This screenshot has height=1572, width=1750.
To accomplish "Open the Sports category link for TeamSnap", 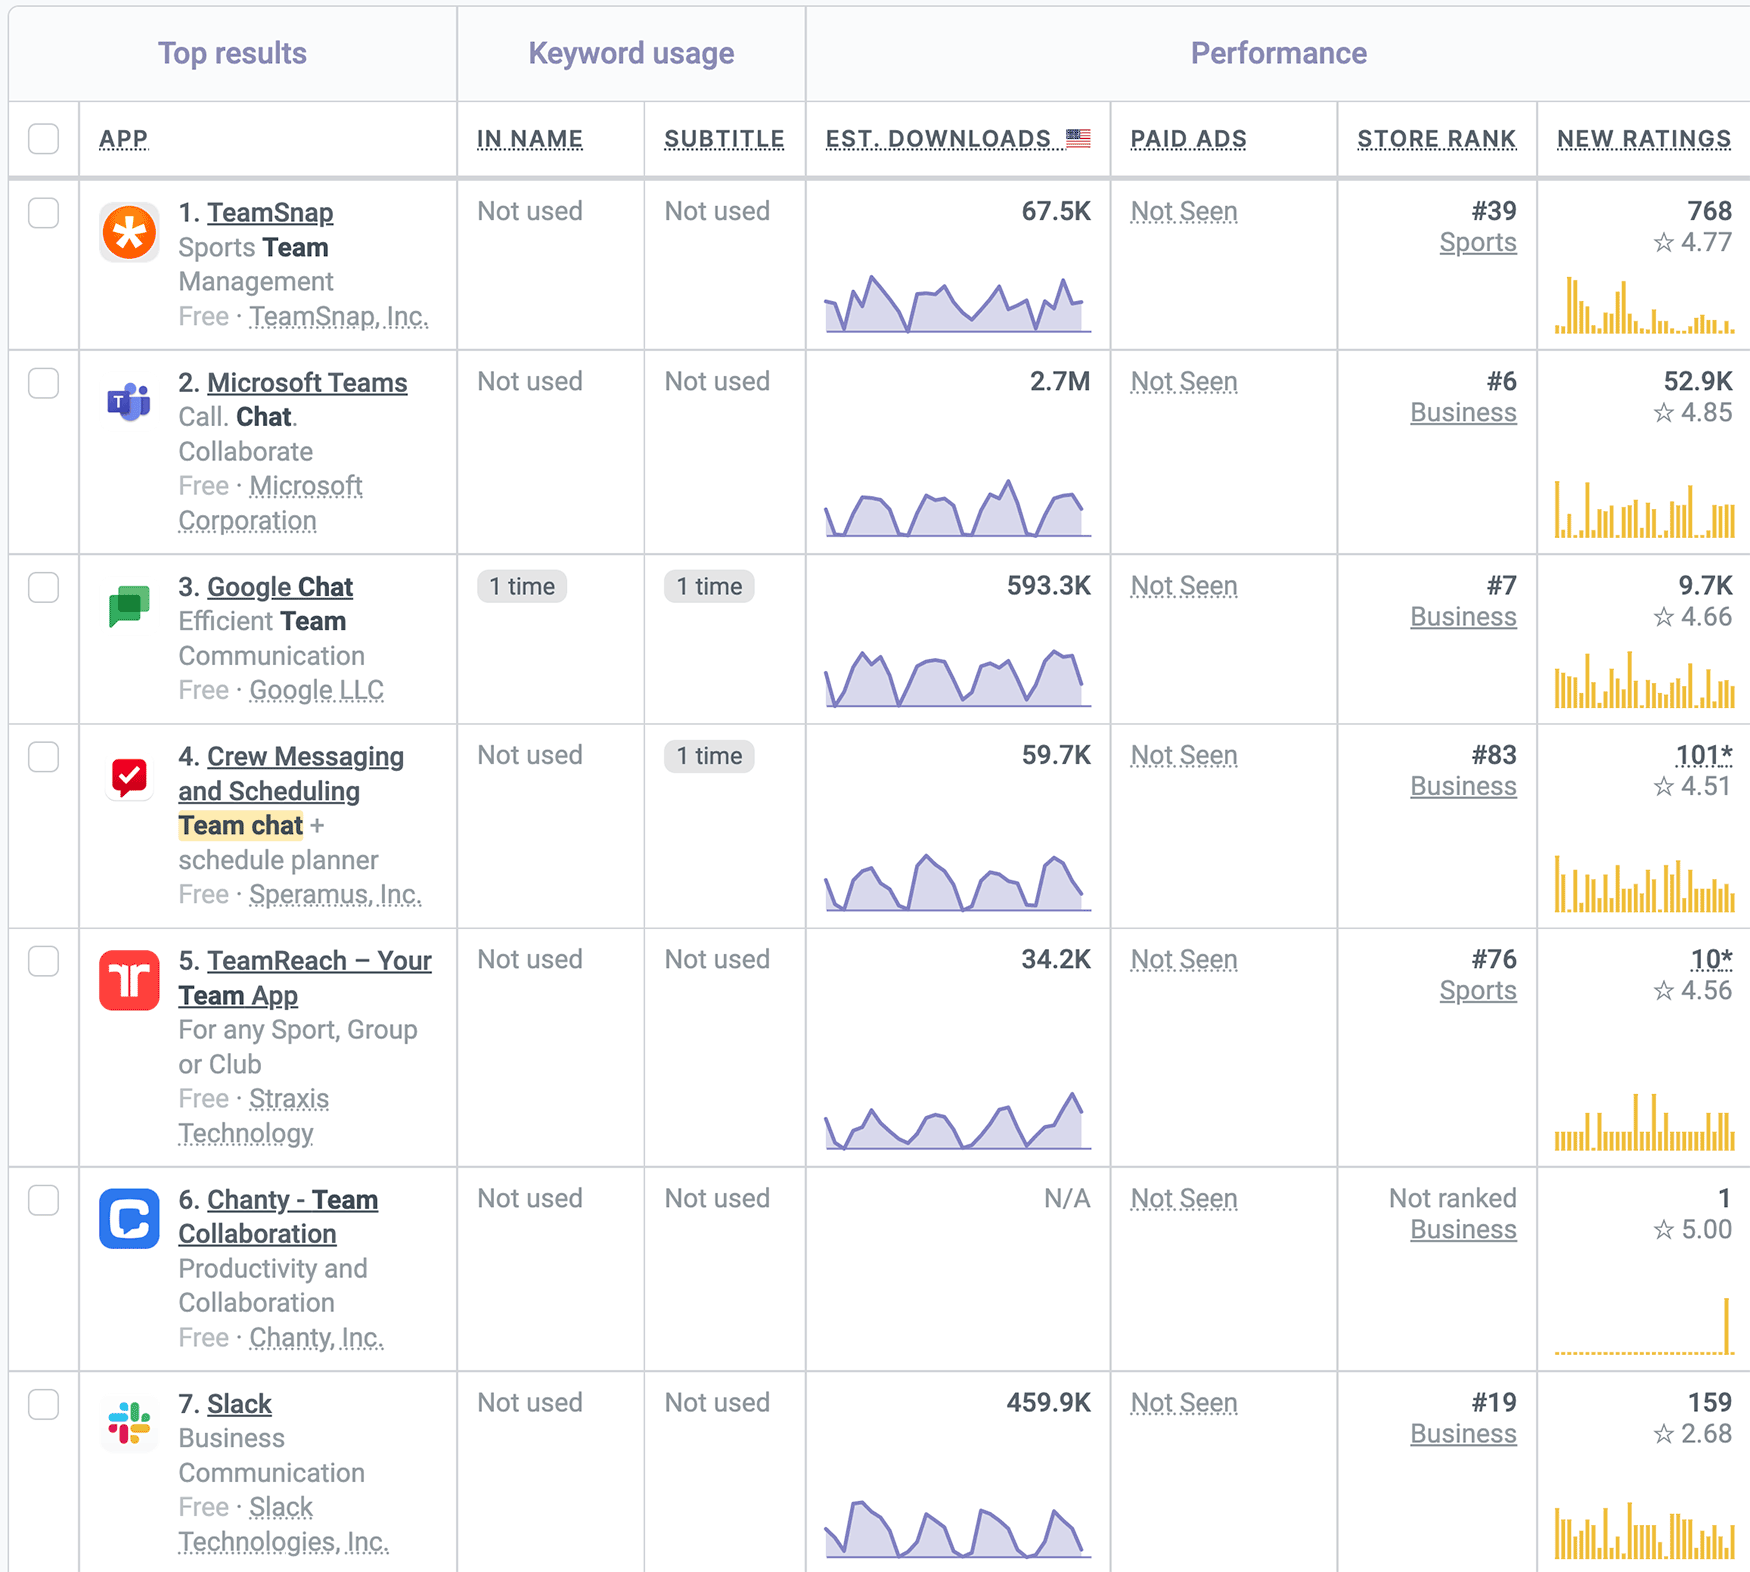I will tap(1477, 242).
